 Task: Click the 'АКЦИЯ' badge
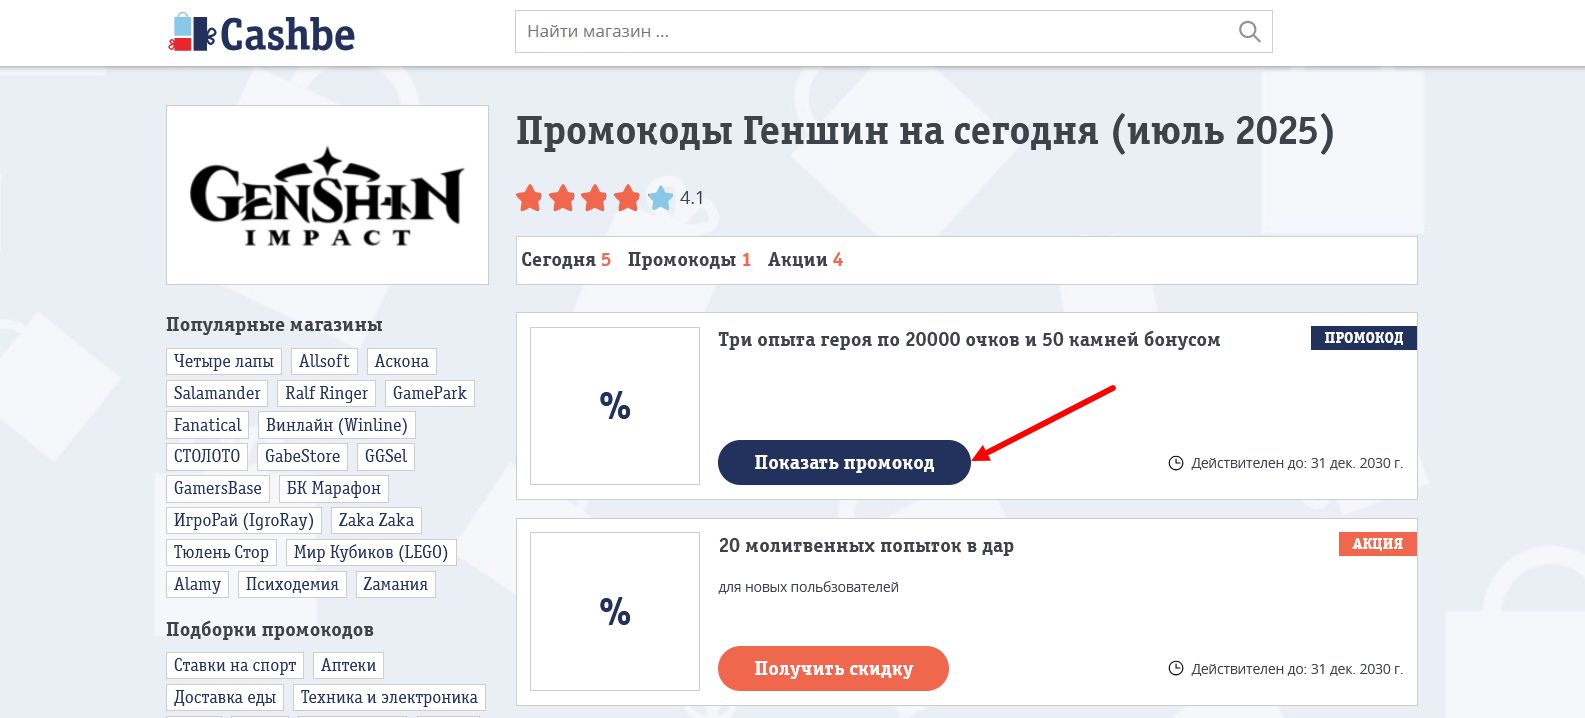click(1377, 544)
